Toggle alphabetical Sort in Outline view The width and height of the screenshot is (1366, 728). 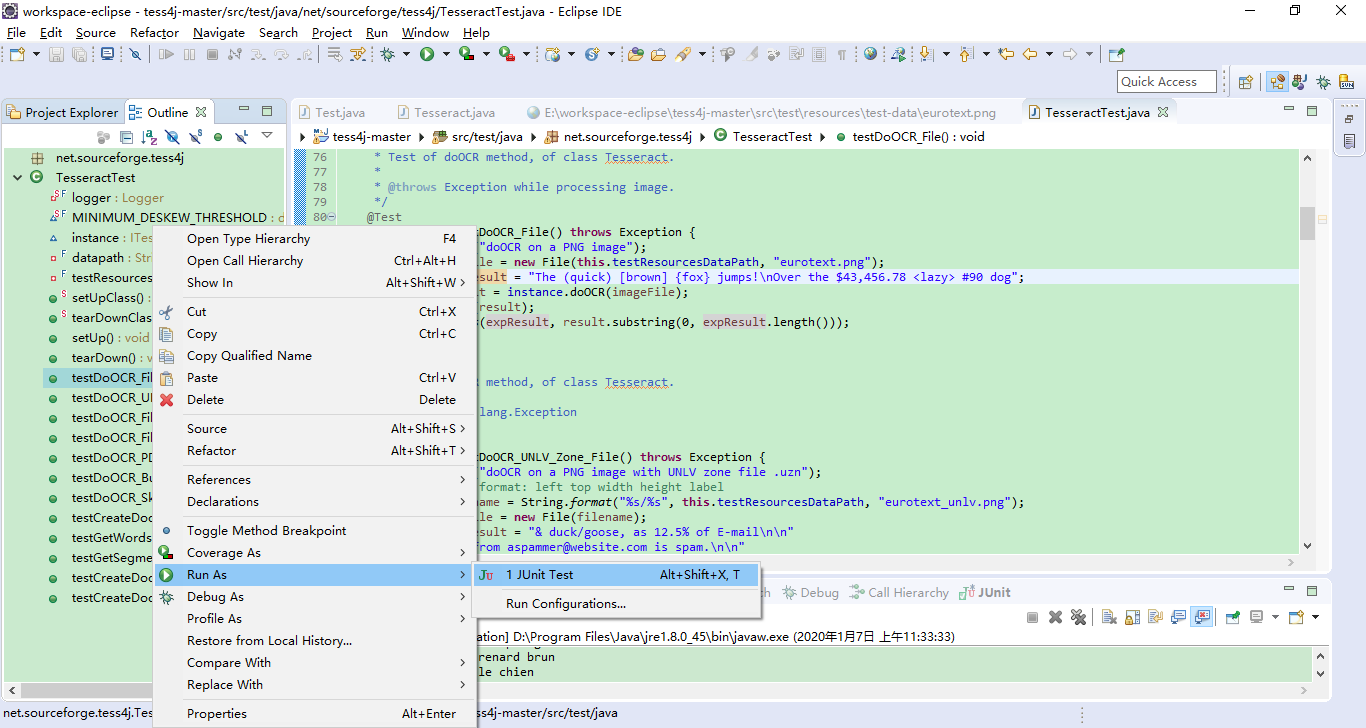pyautogui.click(x=149, y=136)
